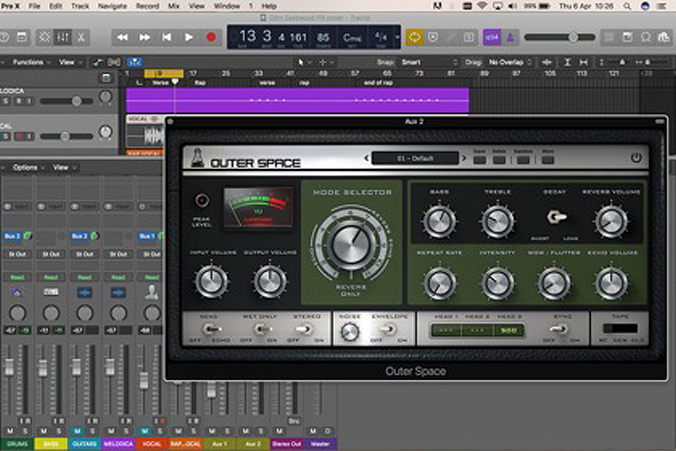
Task: Open the Editors scissors icon
Action: (81, 38)
